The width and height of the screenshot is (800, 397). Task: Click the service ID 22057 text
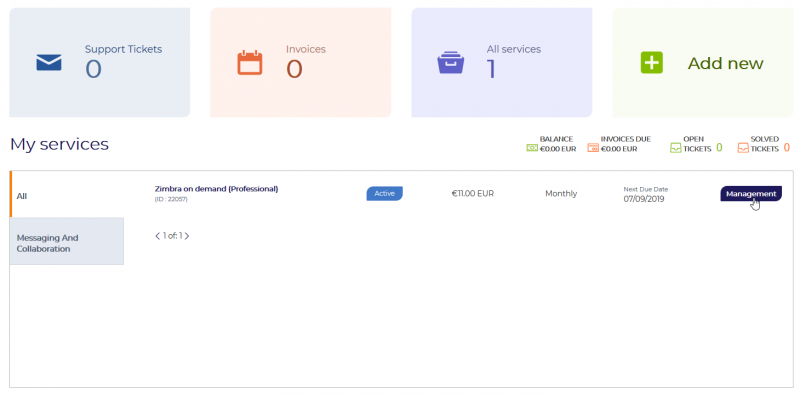[171, 199]
